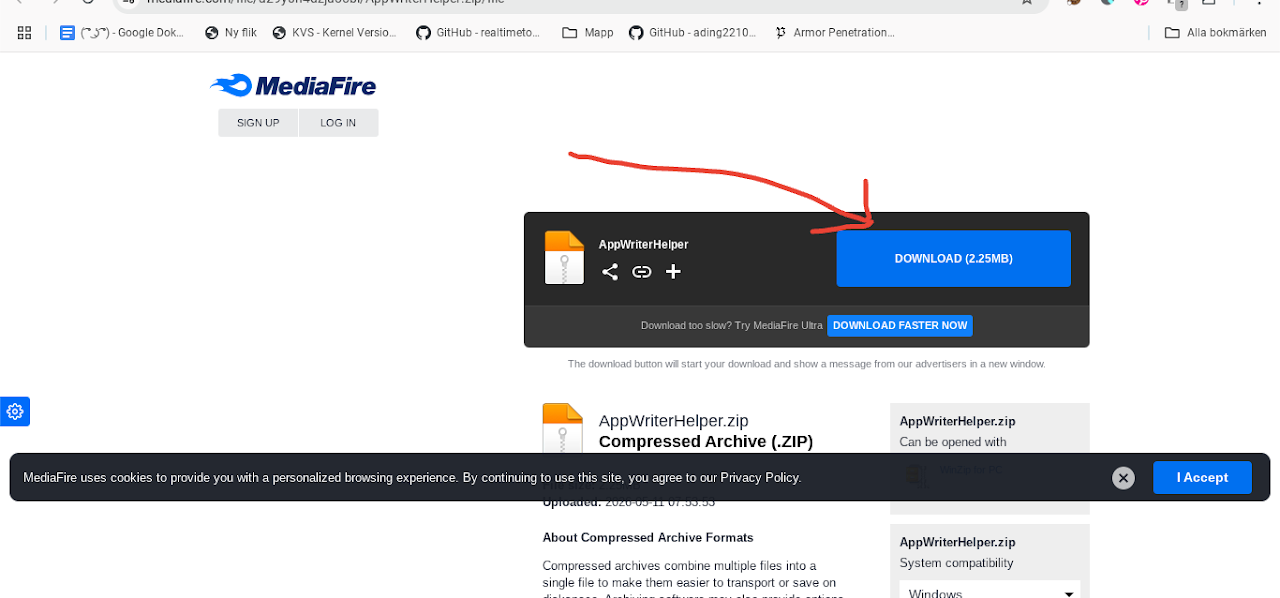This screenshot has height=598, width=1280.
Task: Click the plus icon under AppWriterHelper
Action: coord(674,271)
